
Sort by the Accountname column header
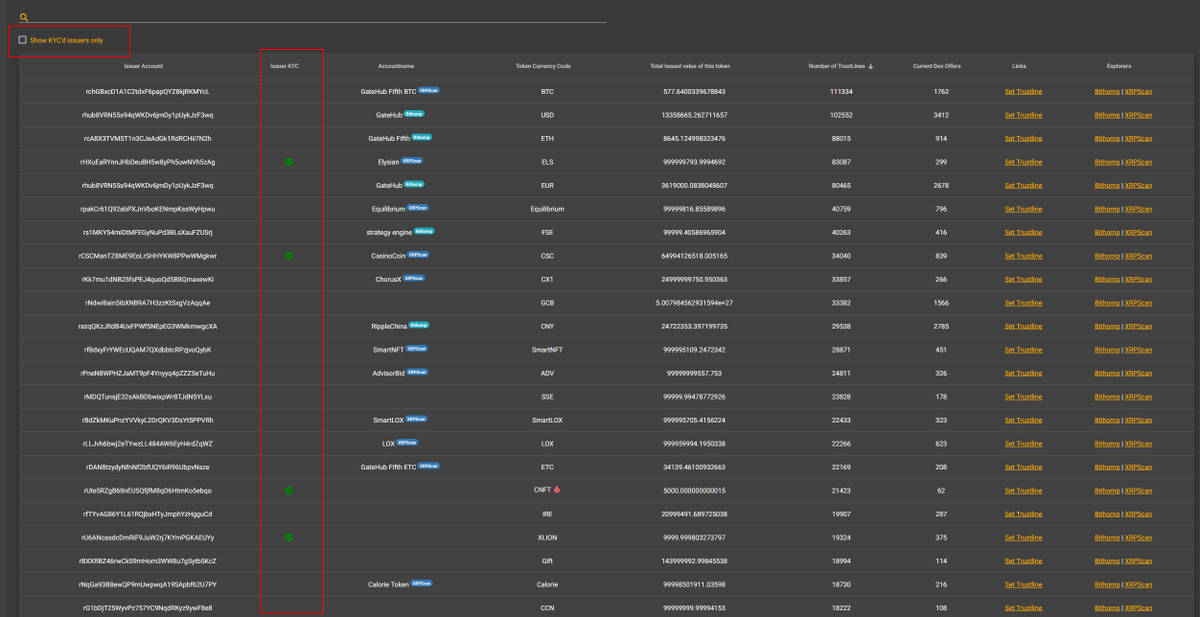(x=396, y=66)
